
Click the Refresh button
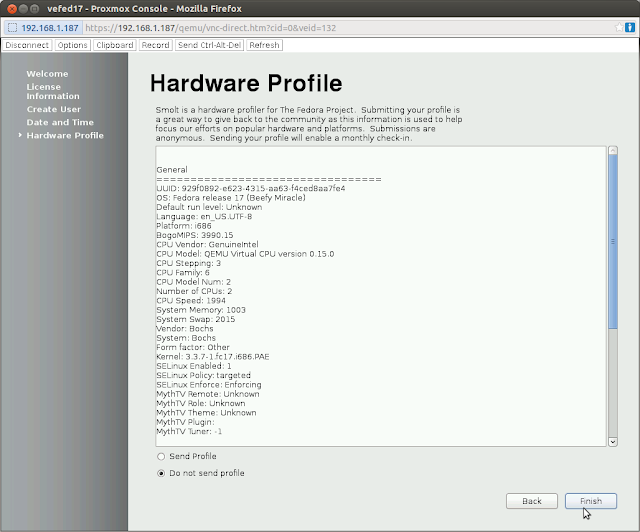(264, 45)
